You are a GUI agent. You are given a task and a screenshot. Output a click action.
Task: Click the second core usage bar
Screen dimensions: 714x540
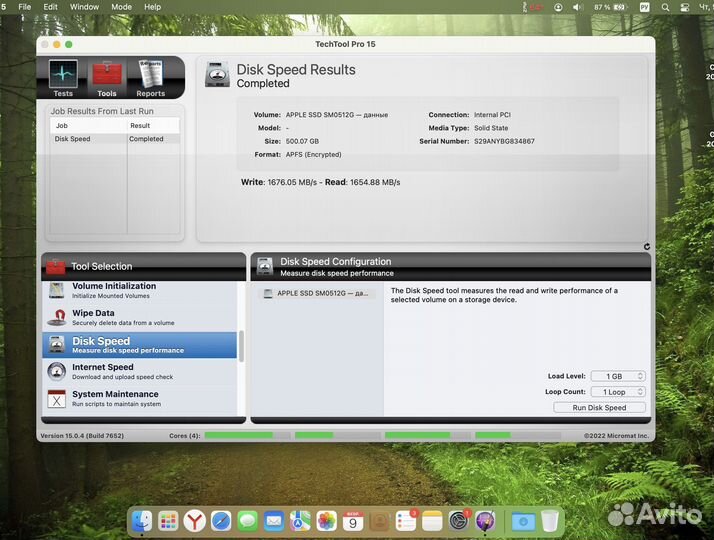point(337,435)
